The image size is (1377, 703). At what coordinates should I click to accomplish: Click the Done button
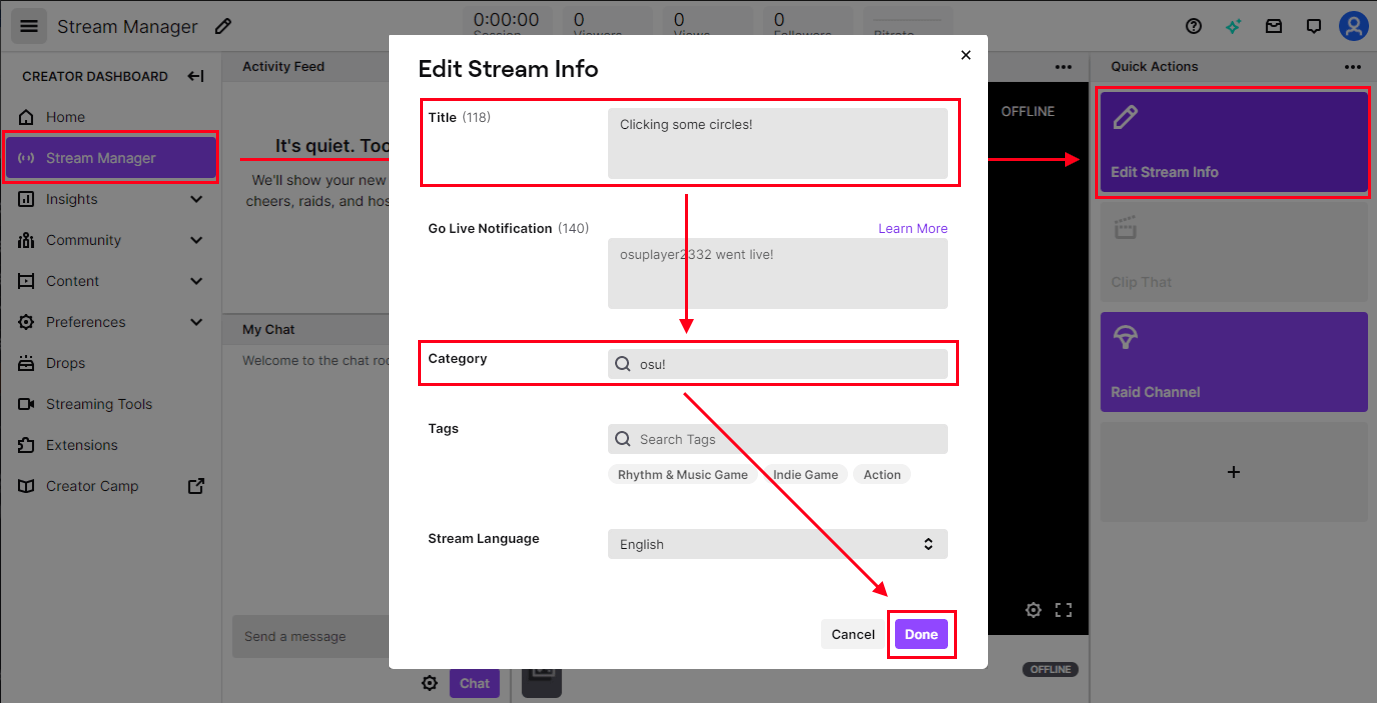coord(921,634)
